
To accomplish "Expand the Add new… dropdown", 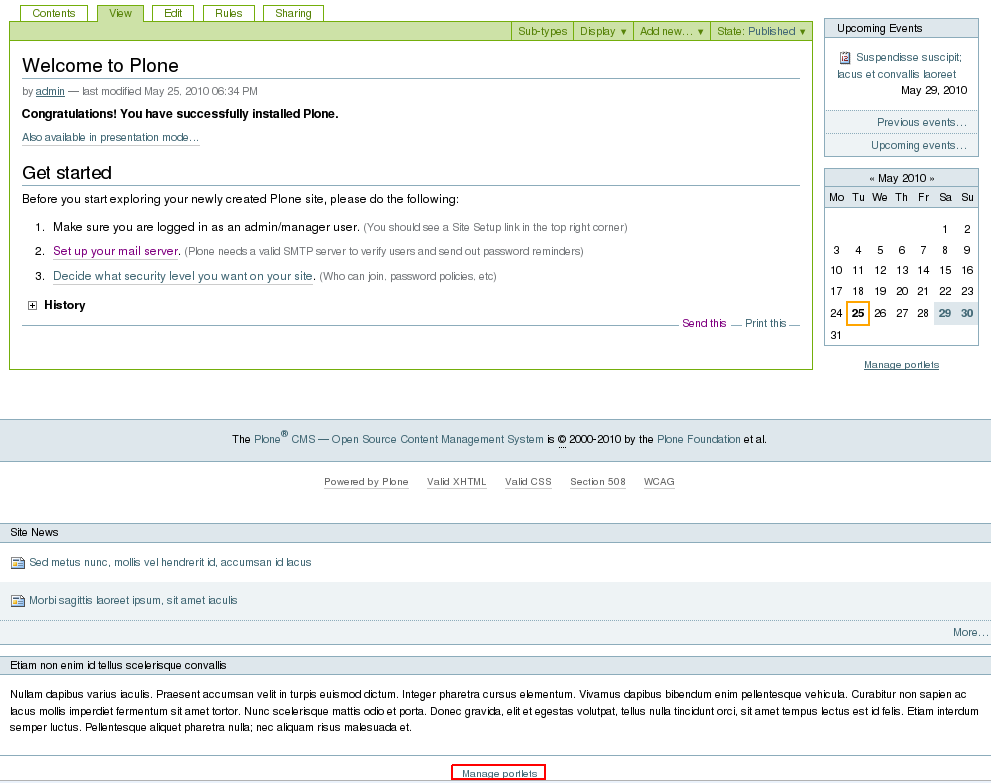I will (x=671, y=31).
